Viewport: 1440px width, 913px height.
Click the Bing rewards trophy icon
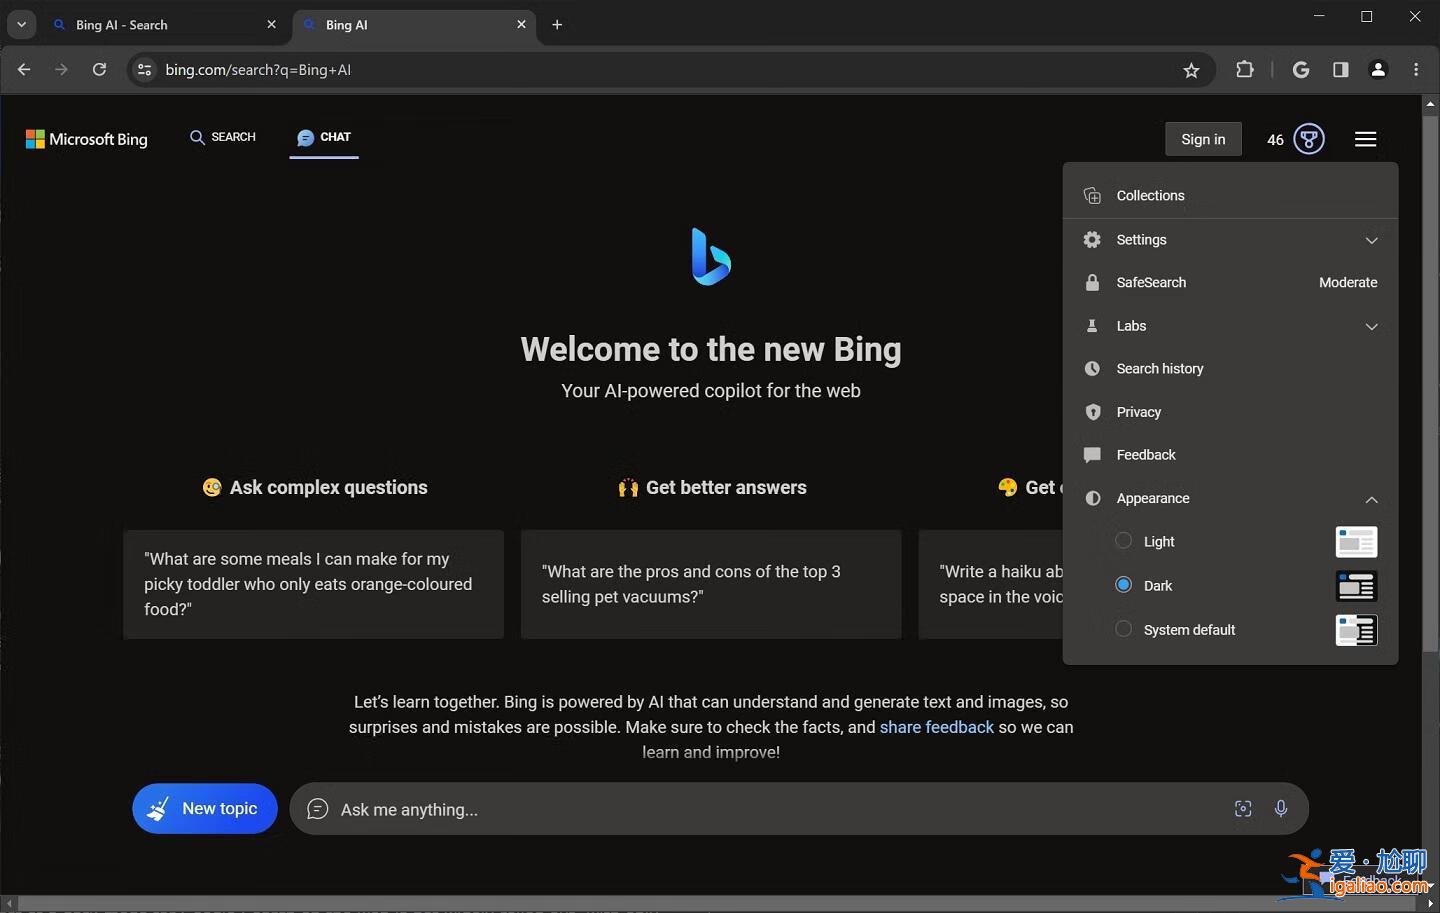1309,139
